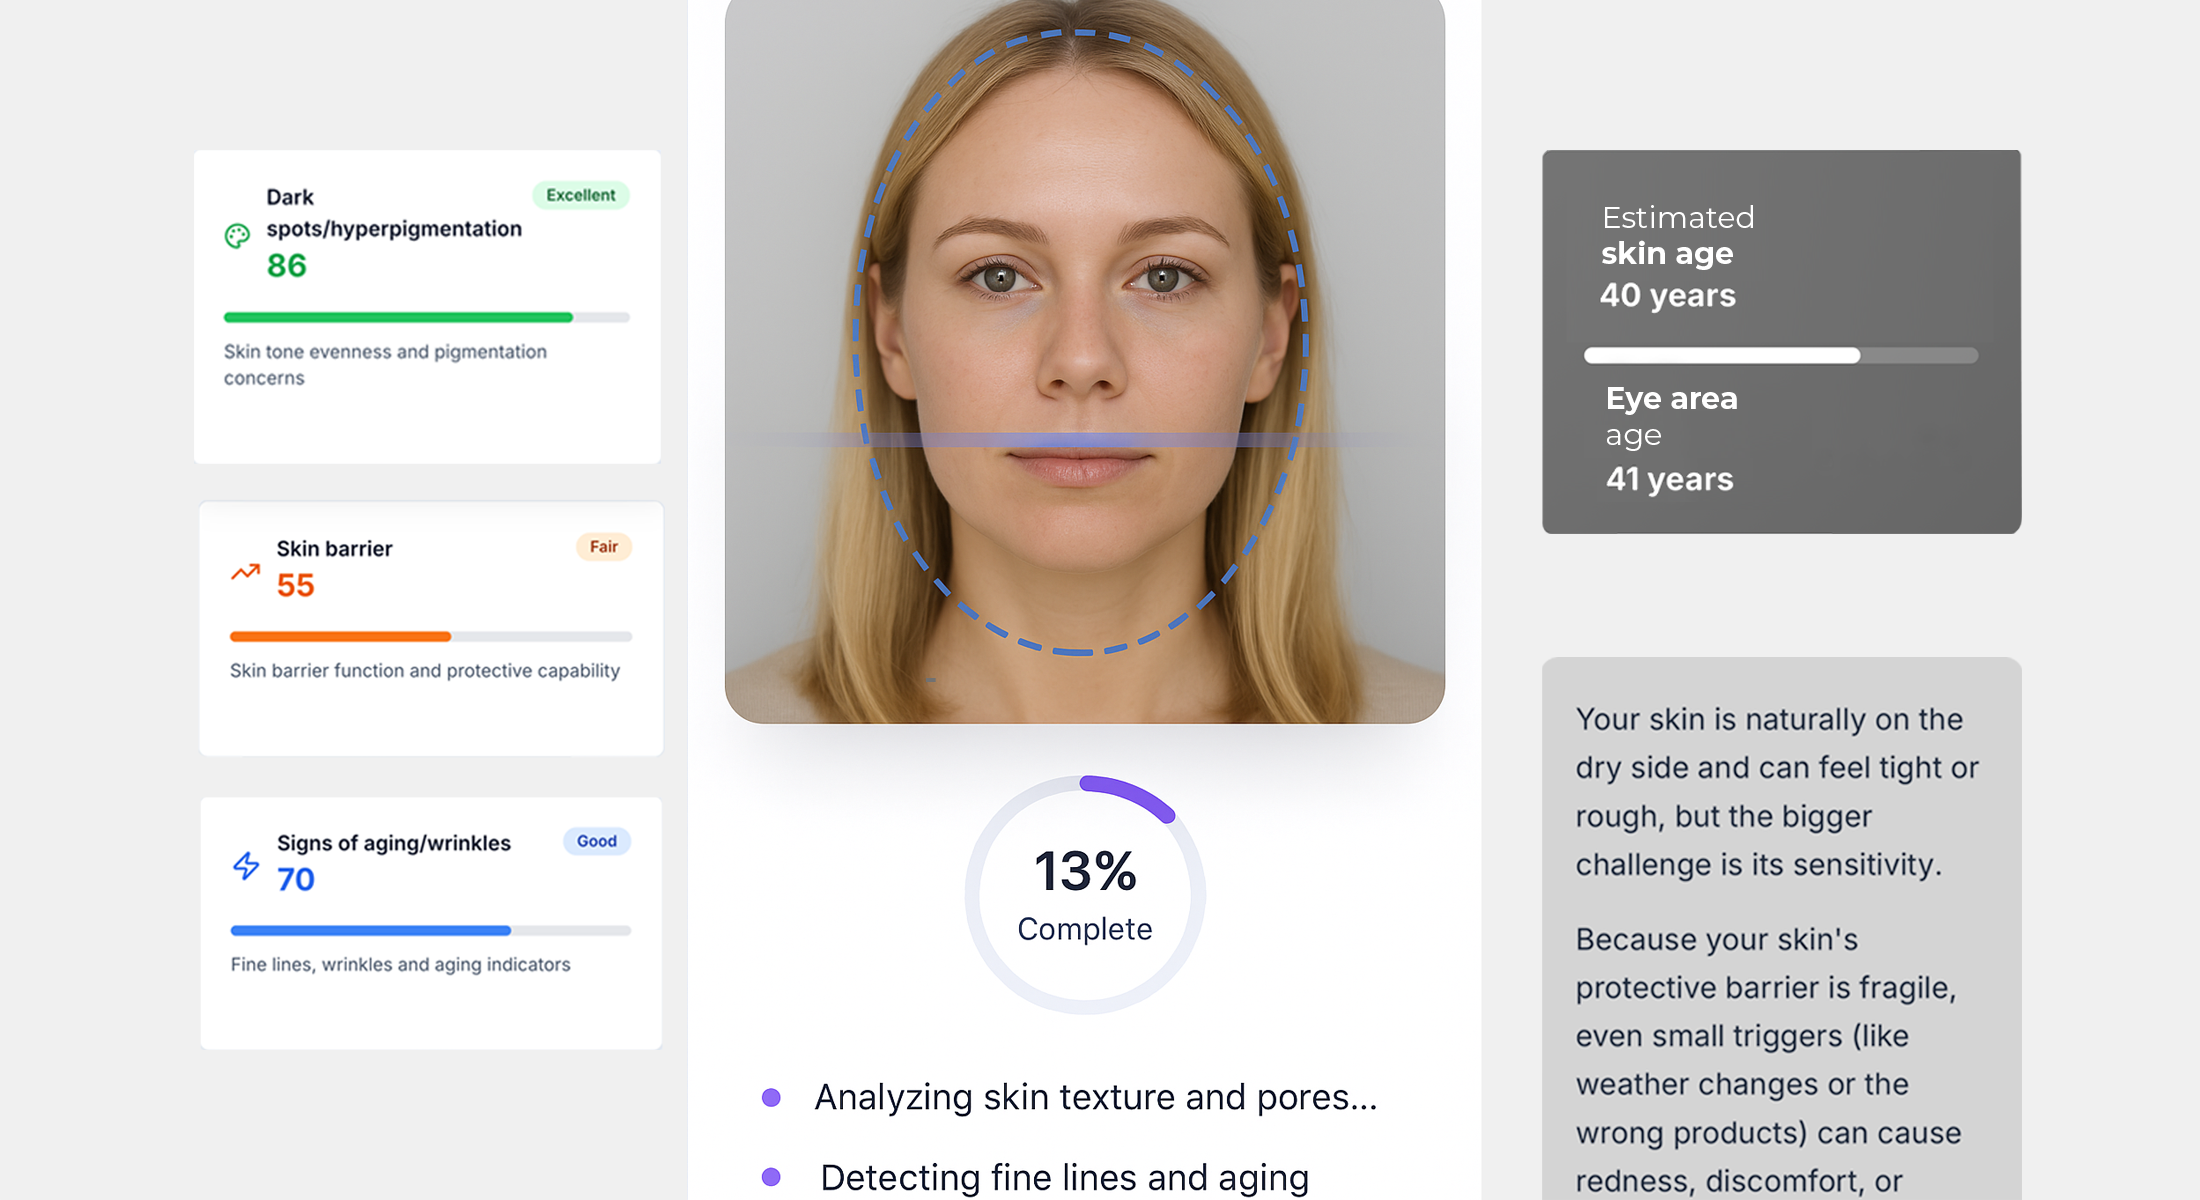Click purple bullet beside Analyzing skin texture
The image size is (2200, 1200).
(x=771, y=1098)
